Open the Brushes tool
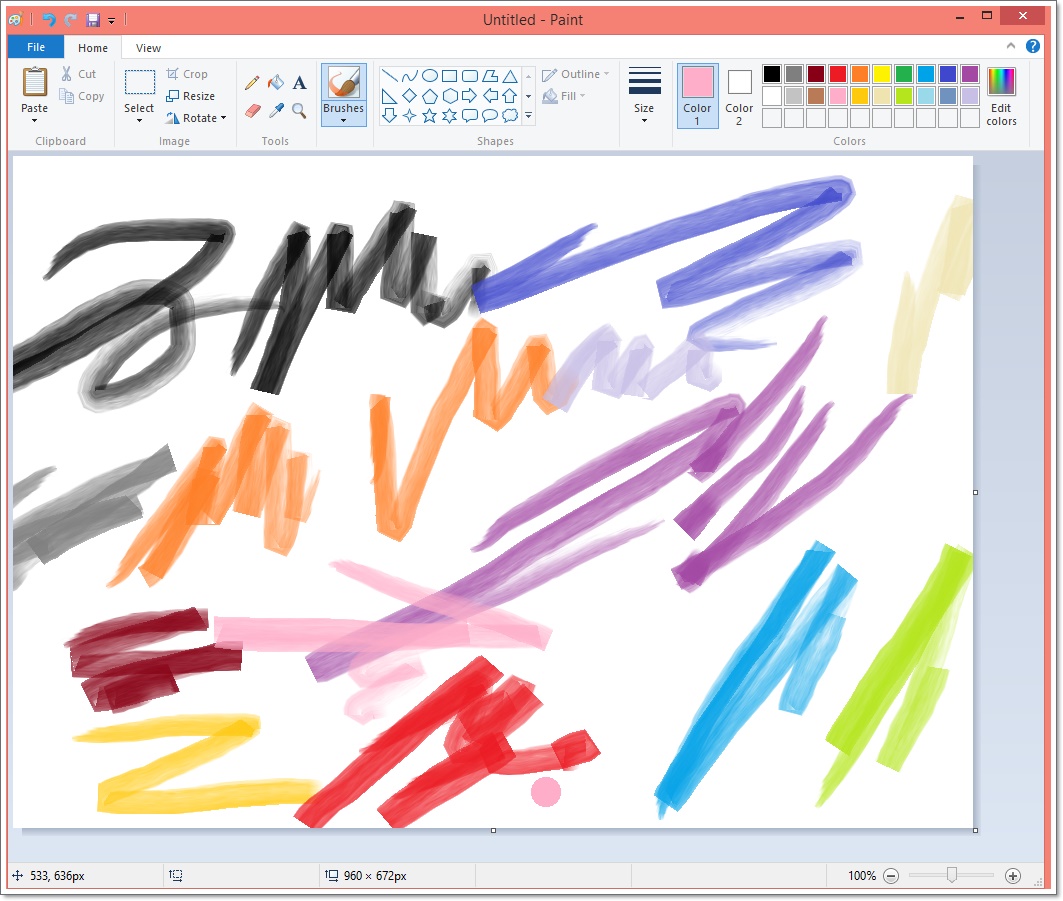 pos(343,87)
